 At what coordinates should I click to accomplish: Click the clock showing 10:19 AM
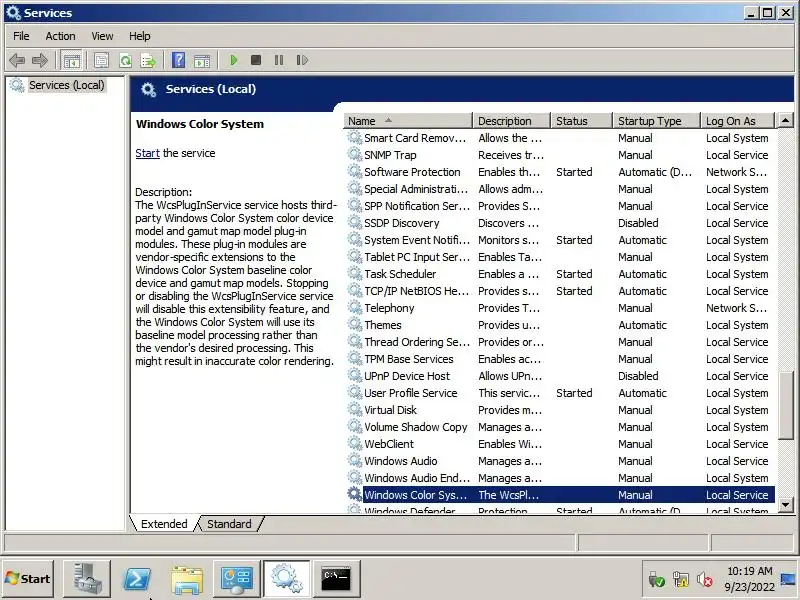(749, 571)
